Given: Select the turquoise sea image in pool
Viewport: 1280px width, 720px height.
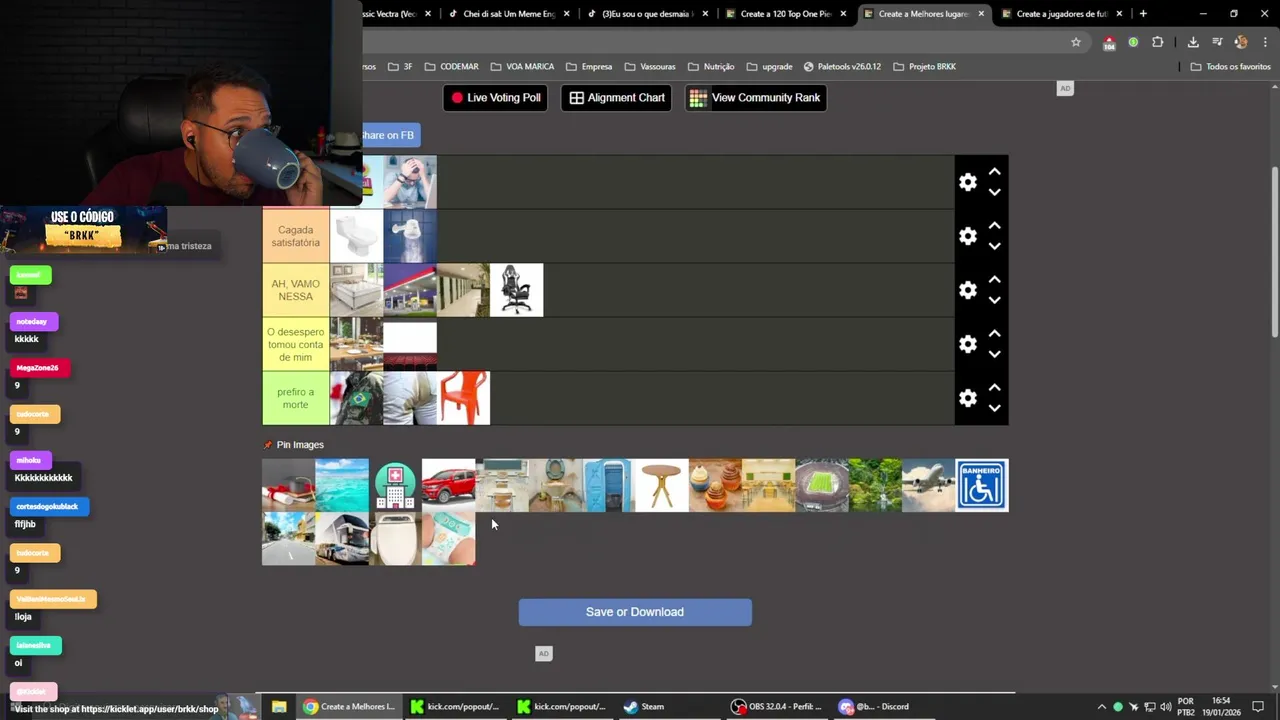Looking at the screenshot, I should pos(342,485).
